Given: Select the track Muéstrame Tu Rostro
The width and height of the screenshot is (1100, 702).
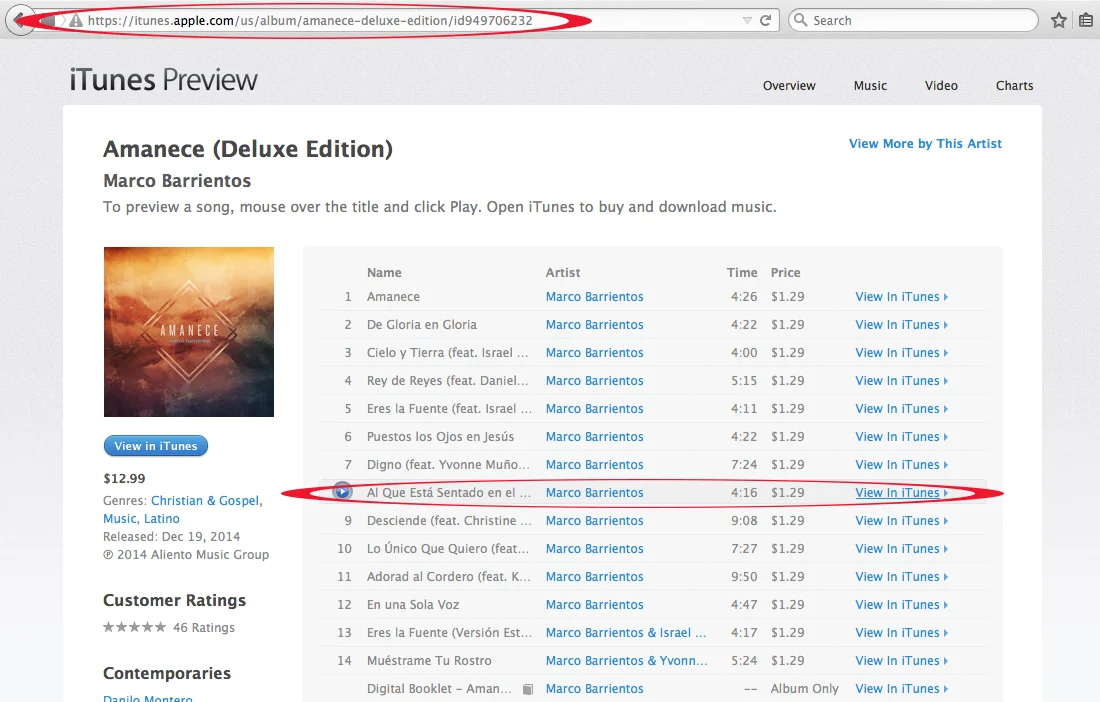Looking at the screenshot, I should [429, 661].
